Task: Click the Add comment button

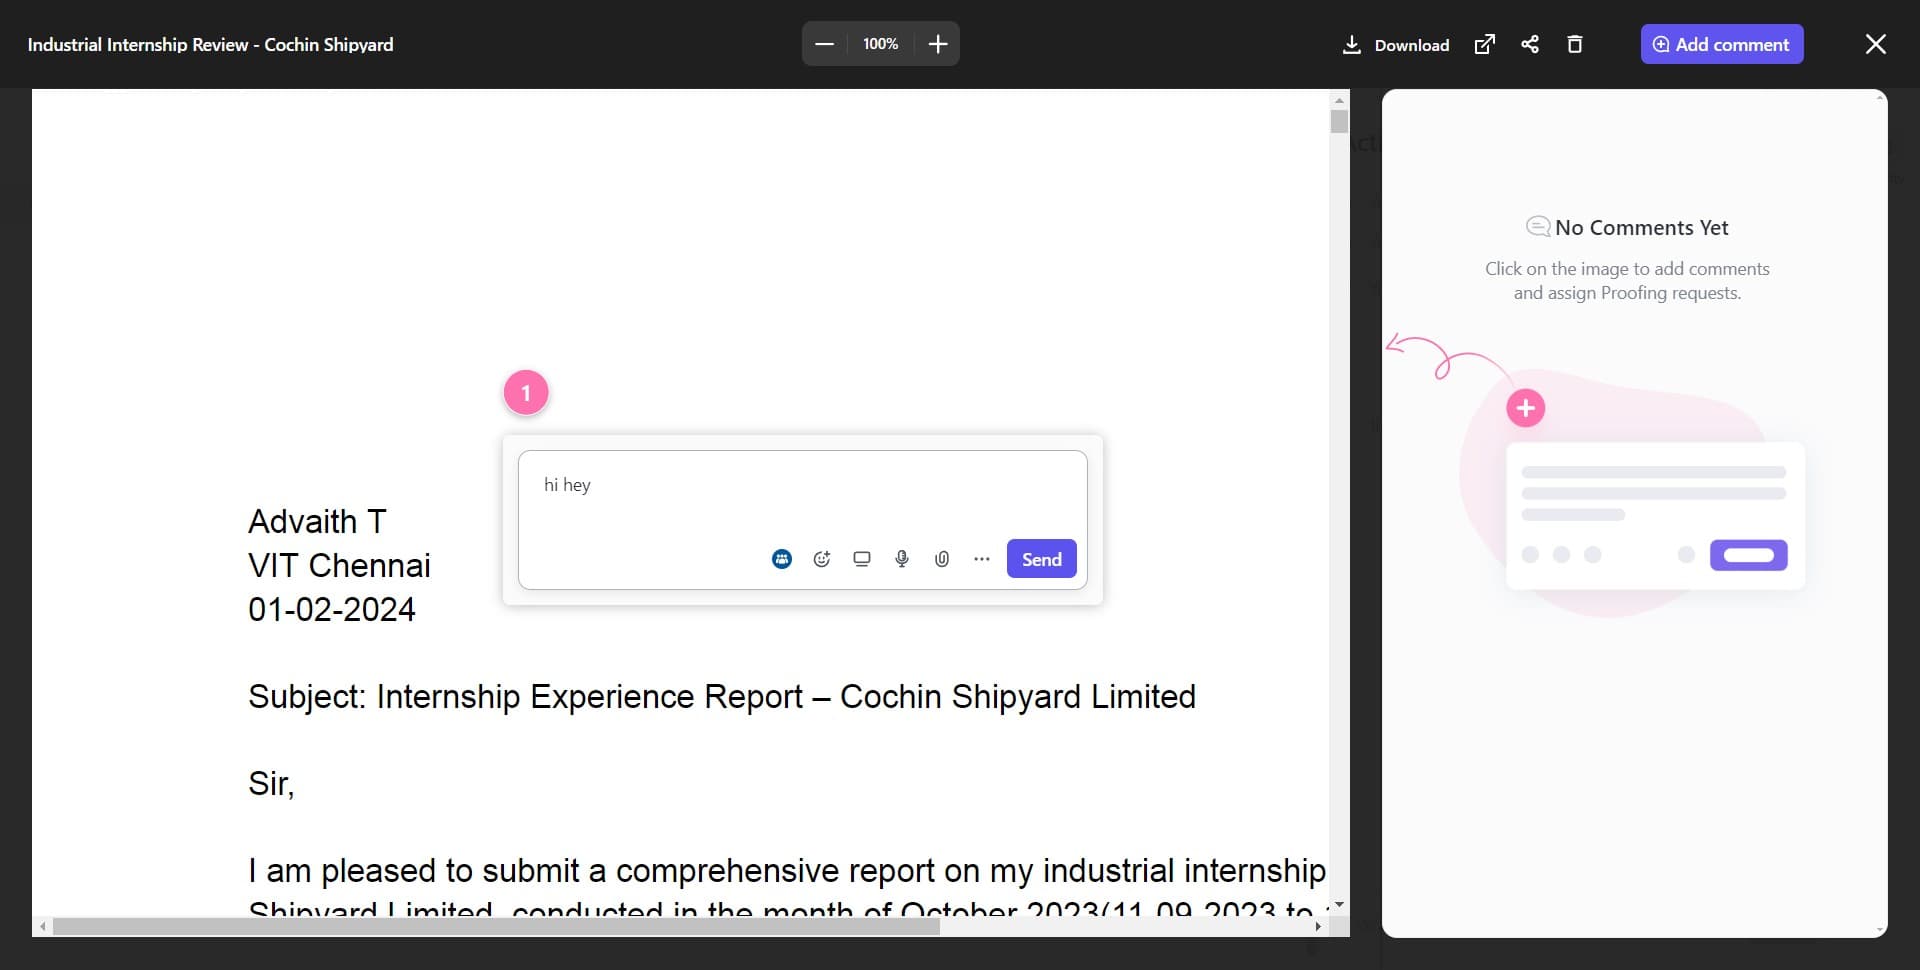Action: point(1721,44)
